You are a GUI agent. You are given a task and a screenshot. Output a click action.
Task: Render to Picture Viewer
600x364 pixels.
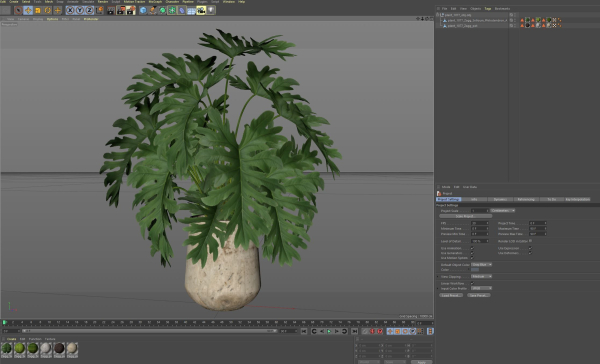(x=121, y=10)
